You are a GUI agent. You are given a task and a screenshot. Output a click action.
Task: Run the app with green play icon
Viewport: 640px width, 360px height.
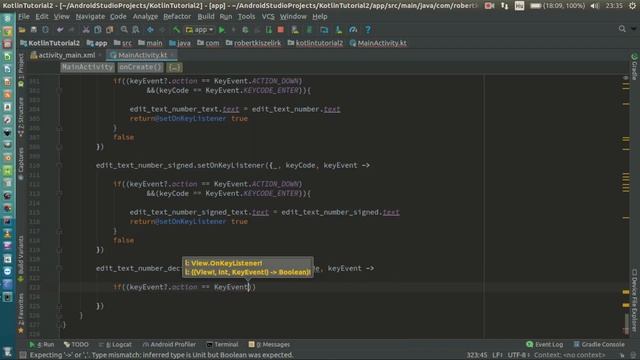pyautogui.click(x=222, y=30)
